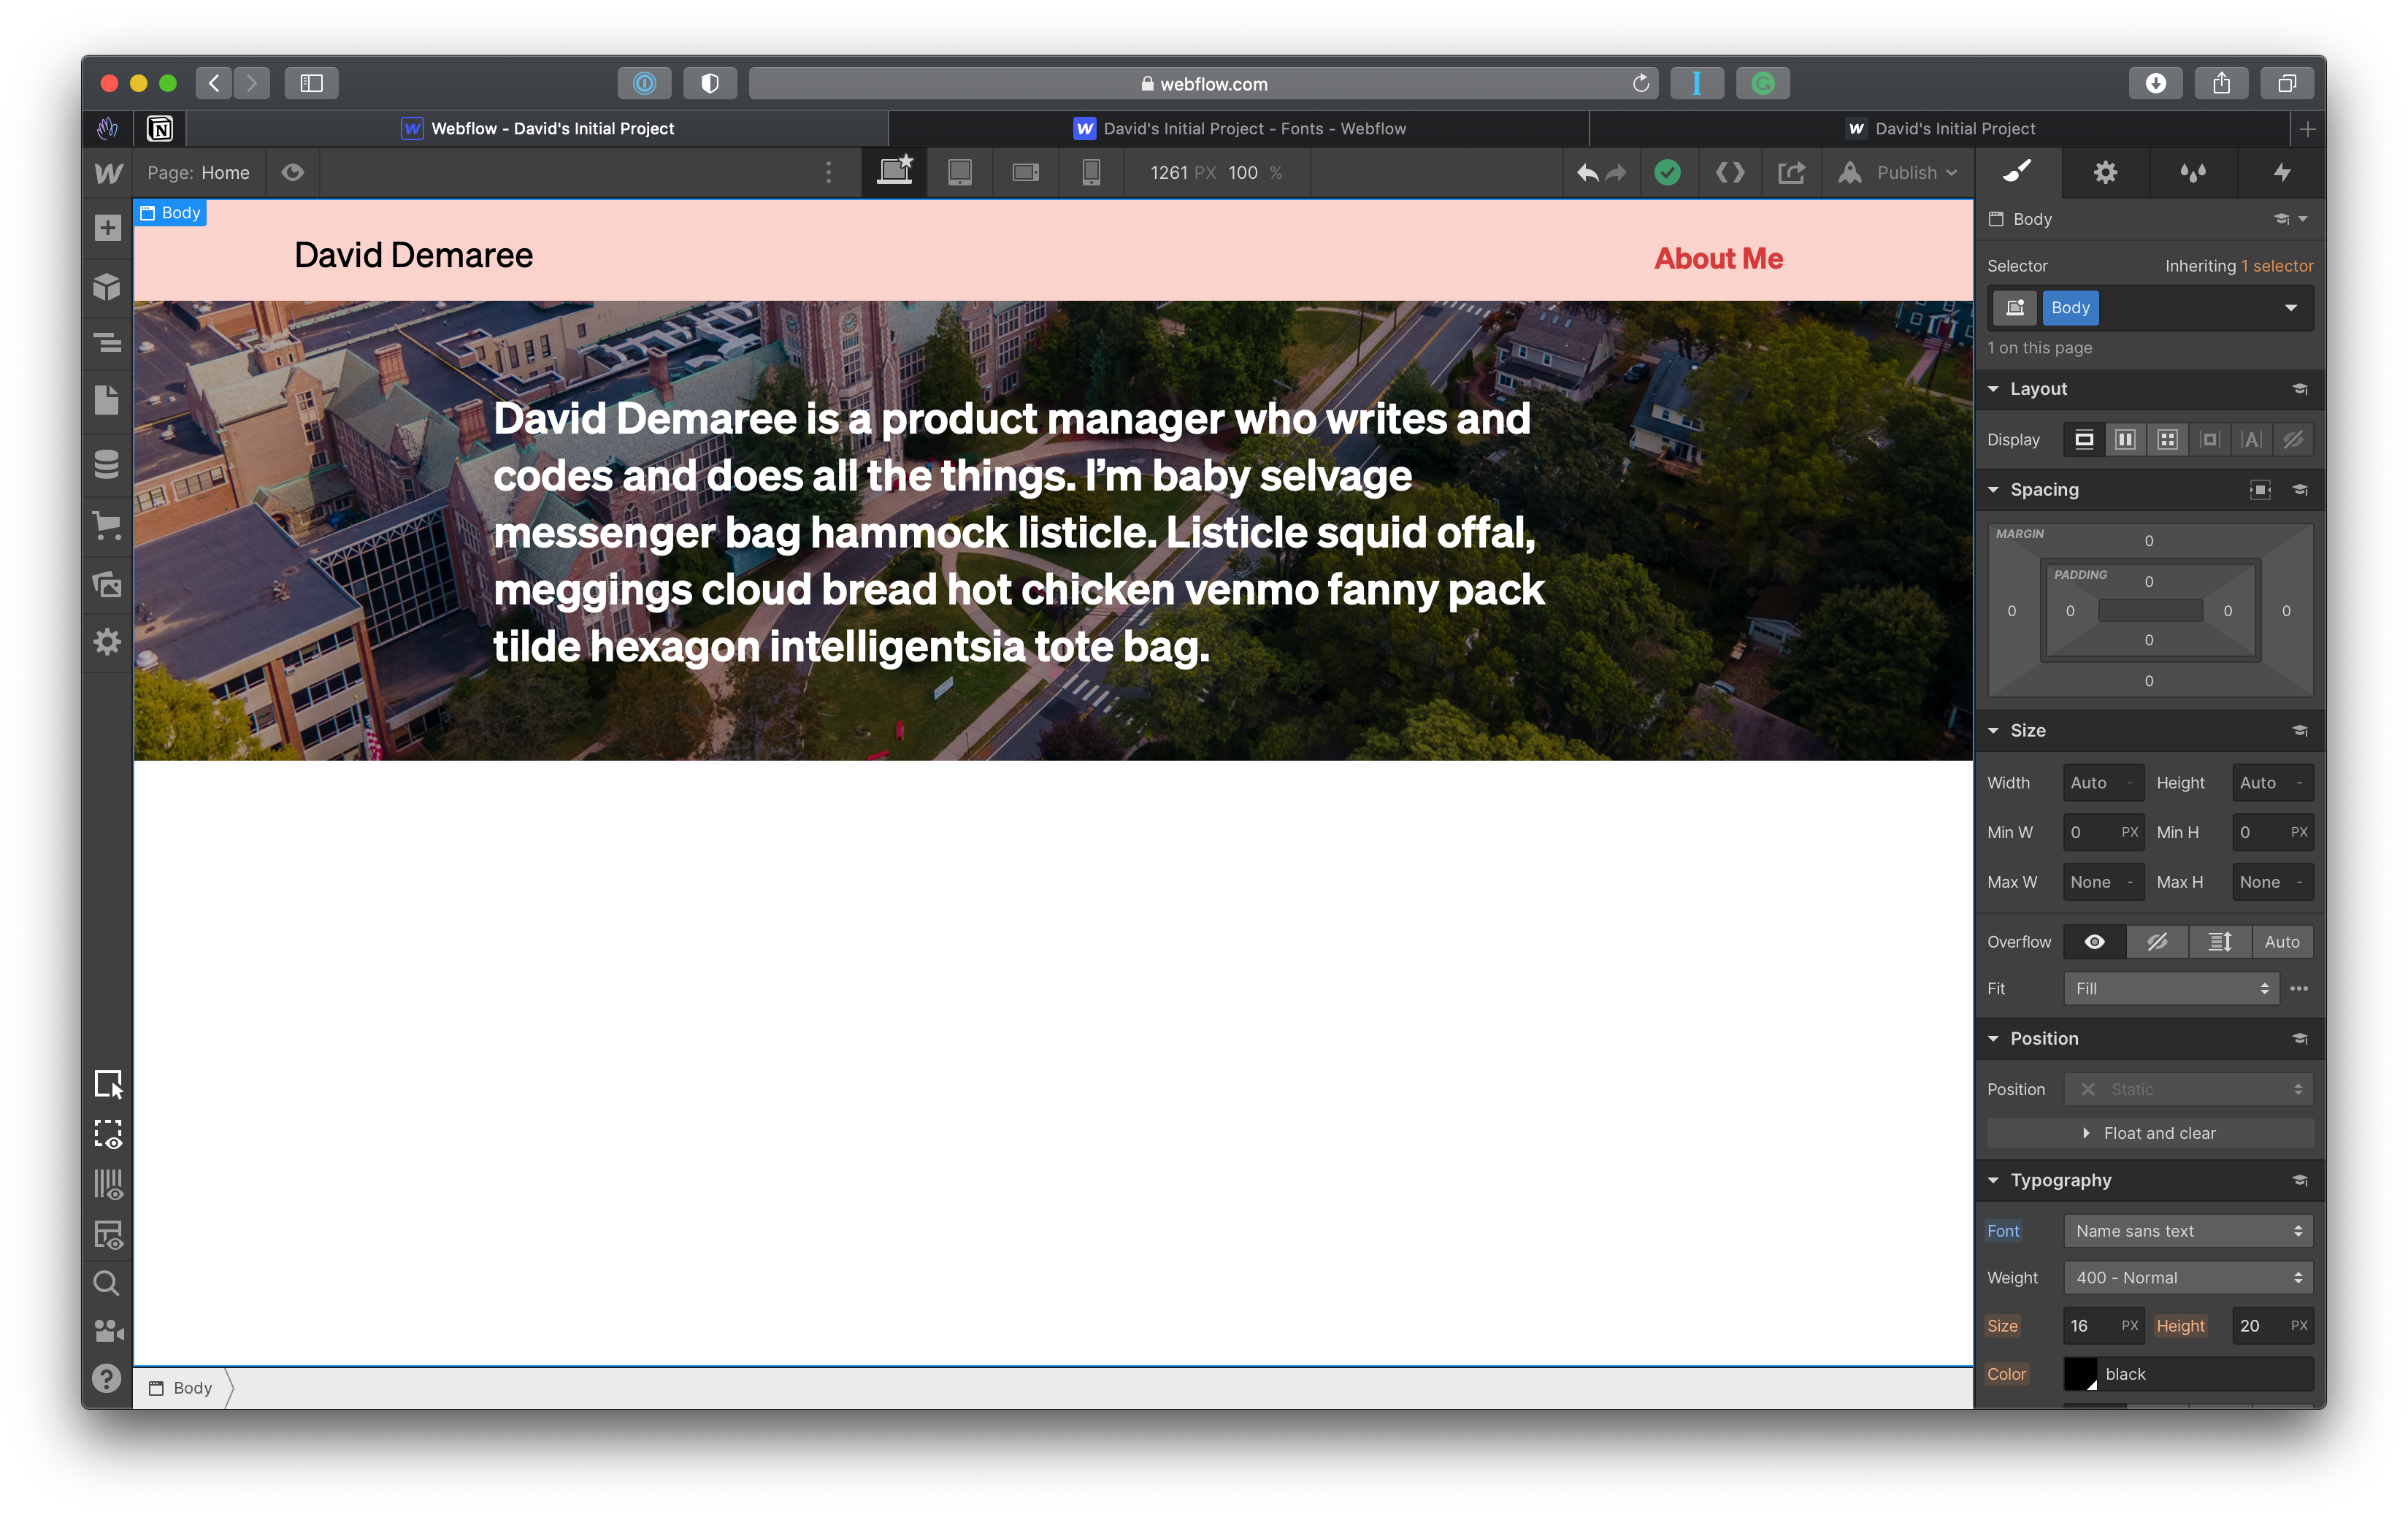
Task: Set display to flex
Action: (2125, 440)
